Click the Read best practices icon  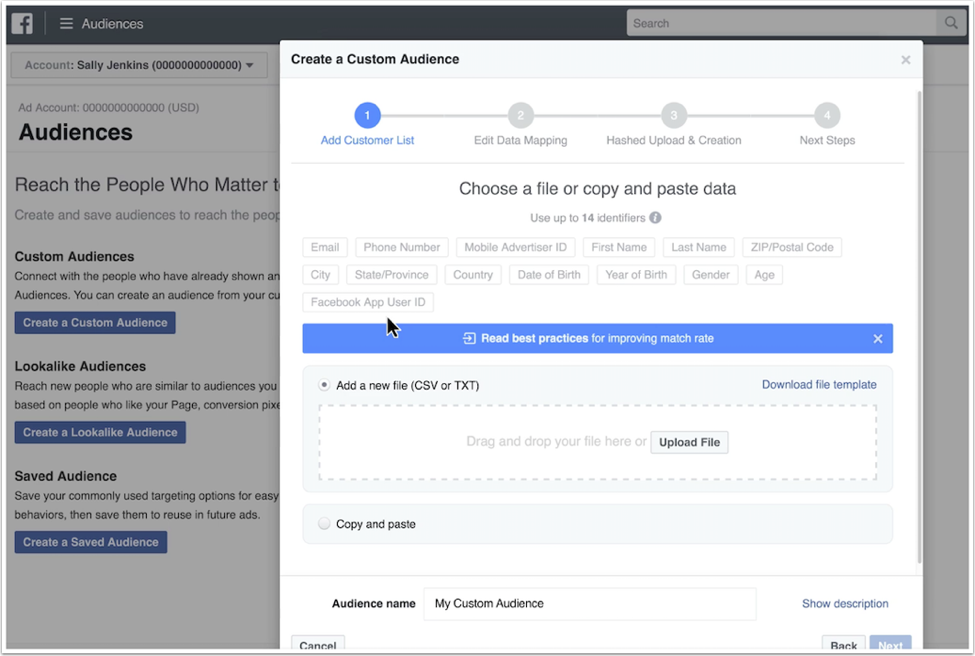(469, 339)
